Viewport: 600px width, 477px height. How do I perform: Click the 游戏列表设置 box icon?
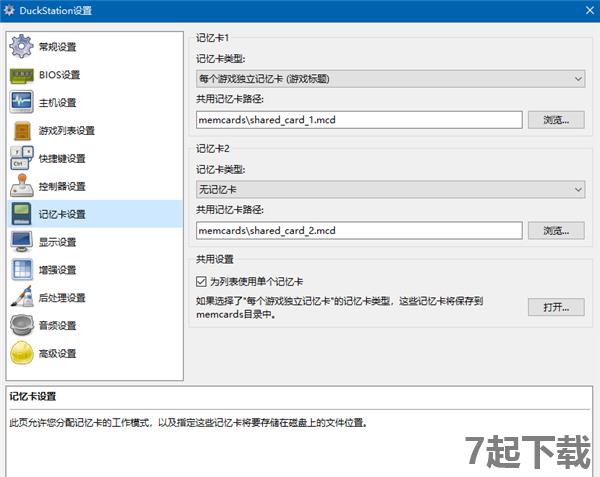coord(22,130)
